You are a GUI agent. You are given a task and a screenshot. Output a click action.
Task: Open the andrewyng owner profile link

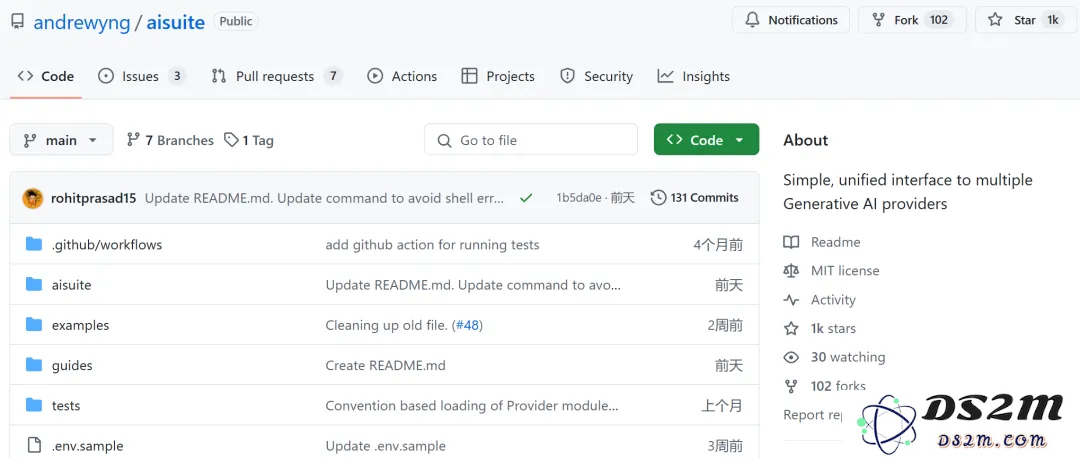[x=81, y=22]
